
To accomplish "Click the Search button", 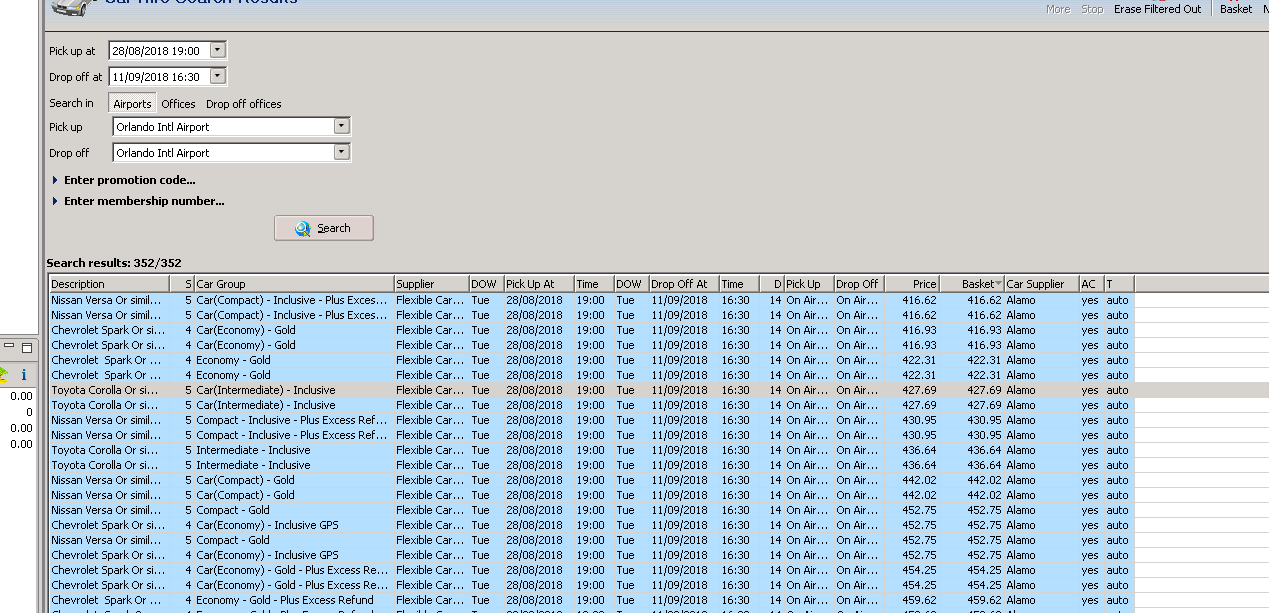I will point(324,228).
